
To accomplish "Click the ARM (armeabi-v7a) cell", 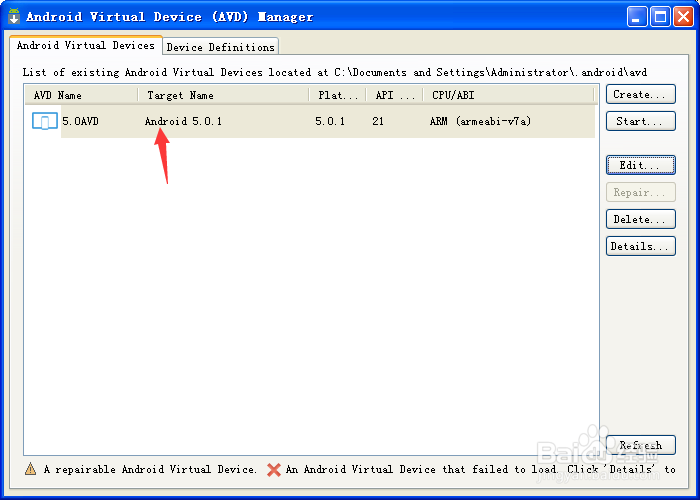I will coord(480,121).
